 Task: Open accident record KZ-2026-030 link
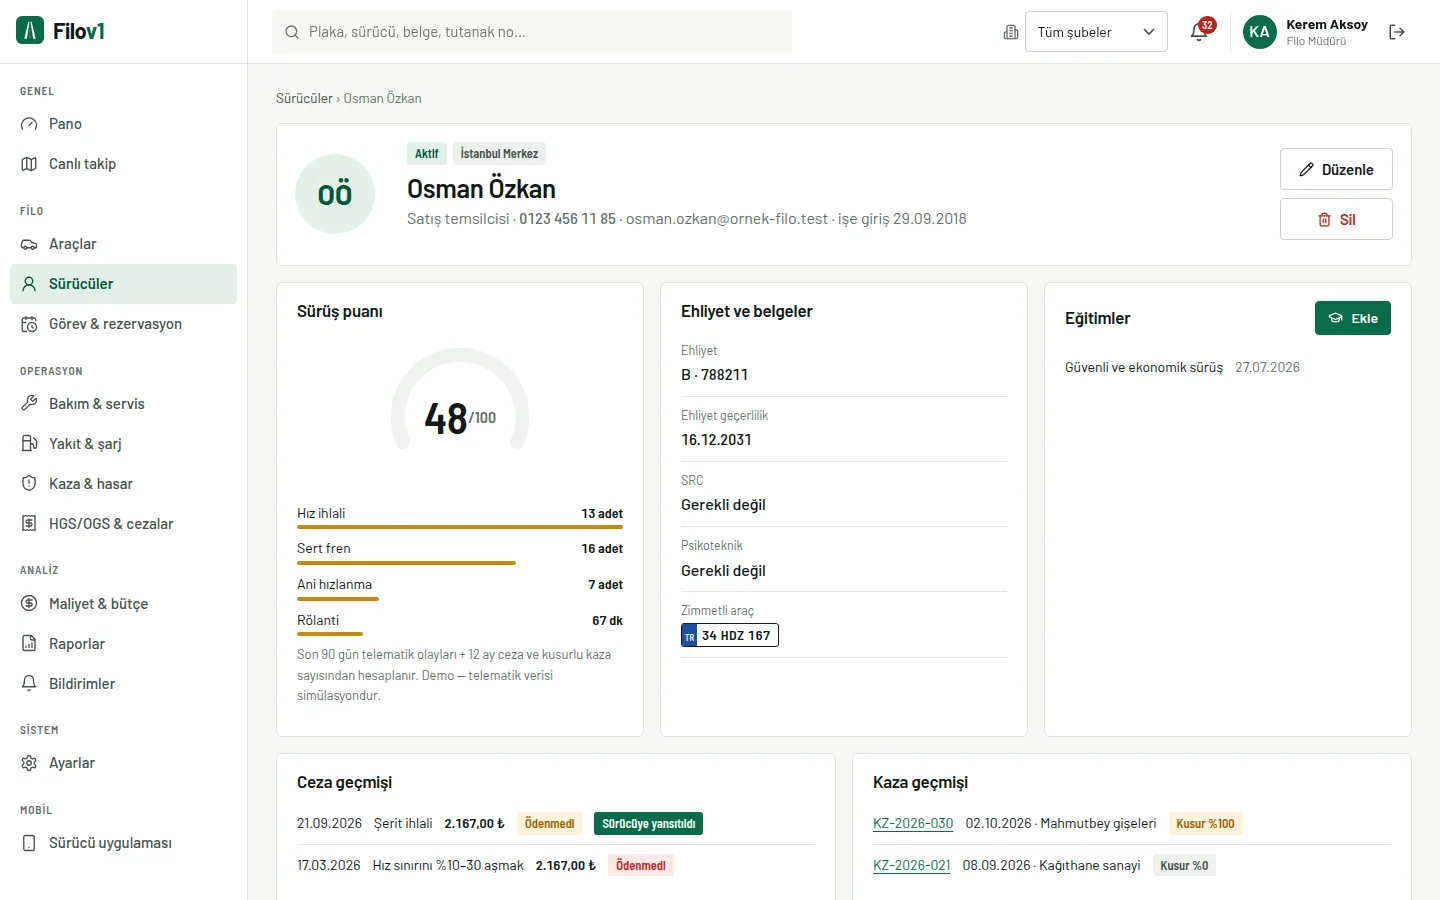913,824
